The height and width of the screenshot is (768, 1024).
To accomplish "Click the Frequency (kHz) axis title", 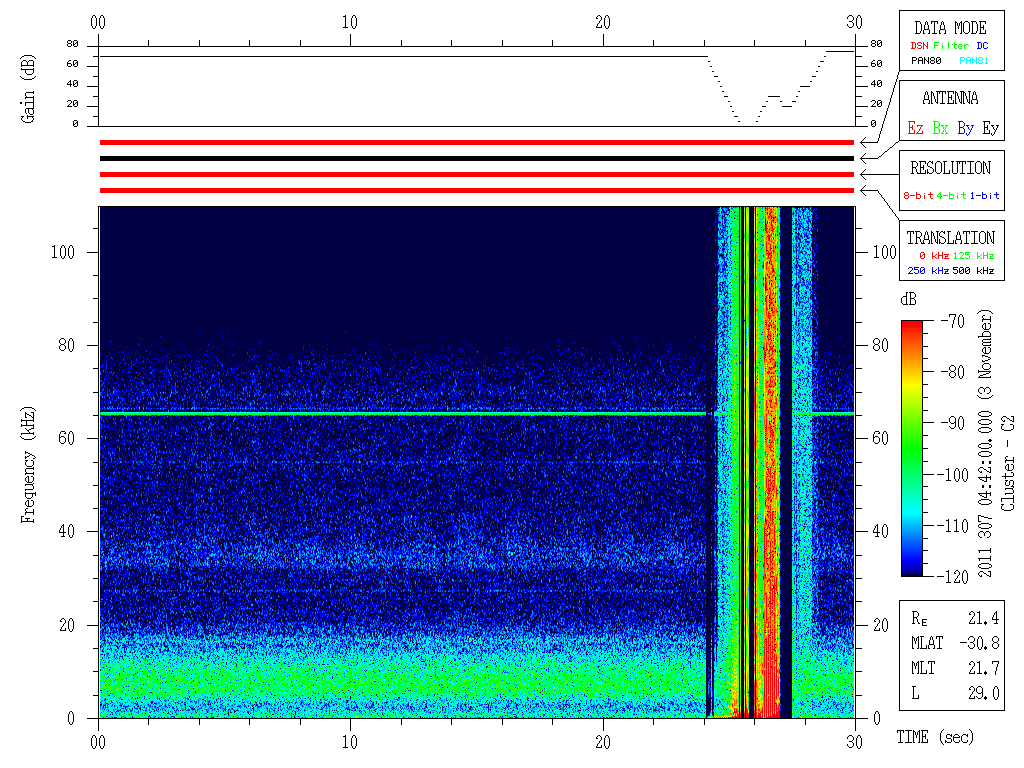I will [x=29, y=462].
